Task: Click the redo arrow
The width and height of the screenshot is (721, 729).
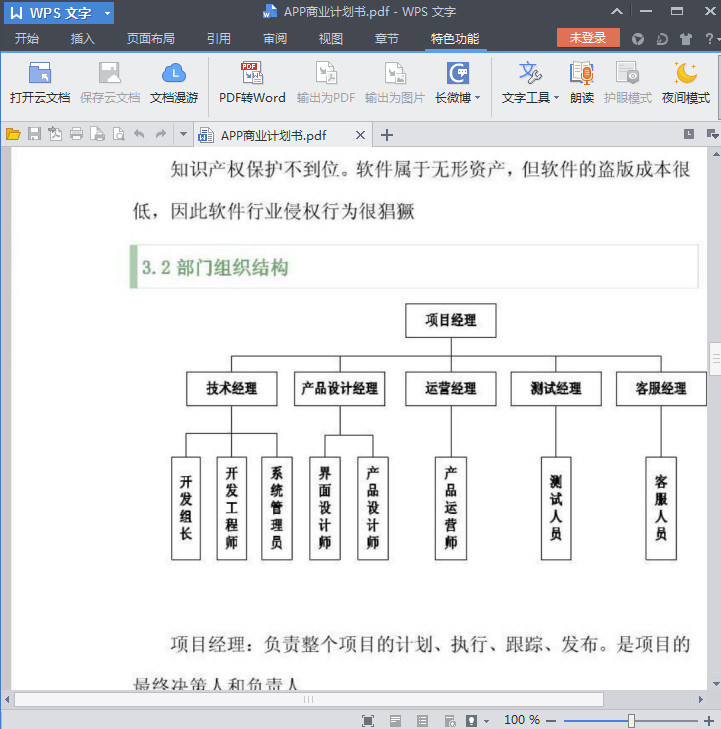Action: pos(160,134)
